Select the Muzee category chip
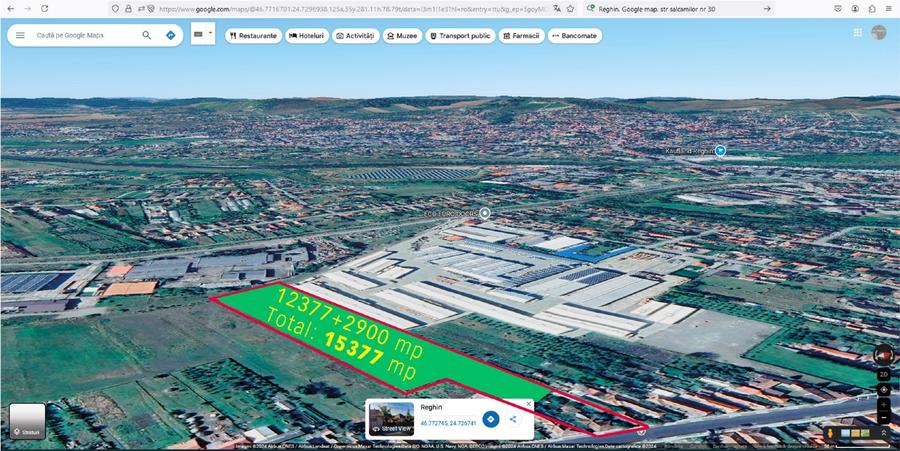 [402, 36]
